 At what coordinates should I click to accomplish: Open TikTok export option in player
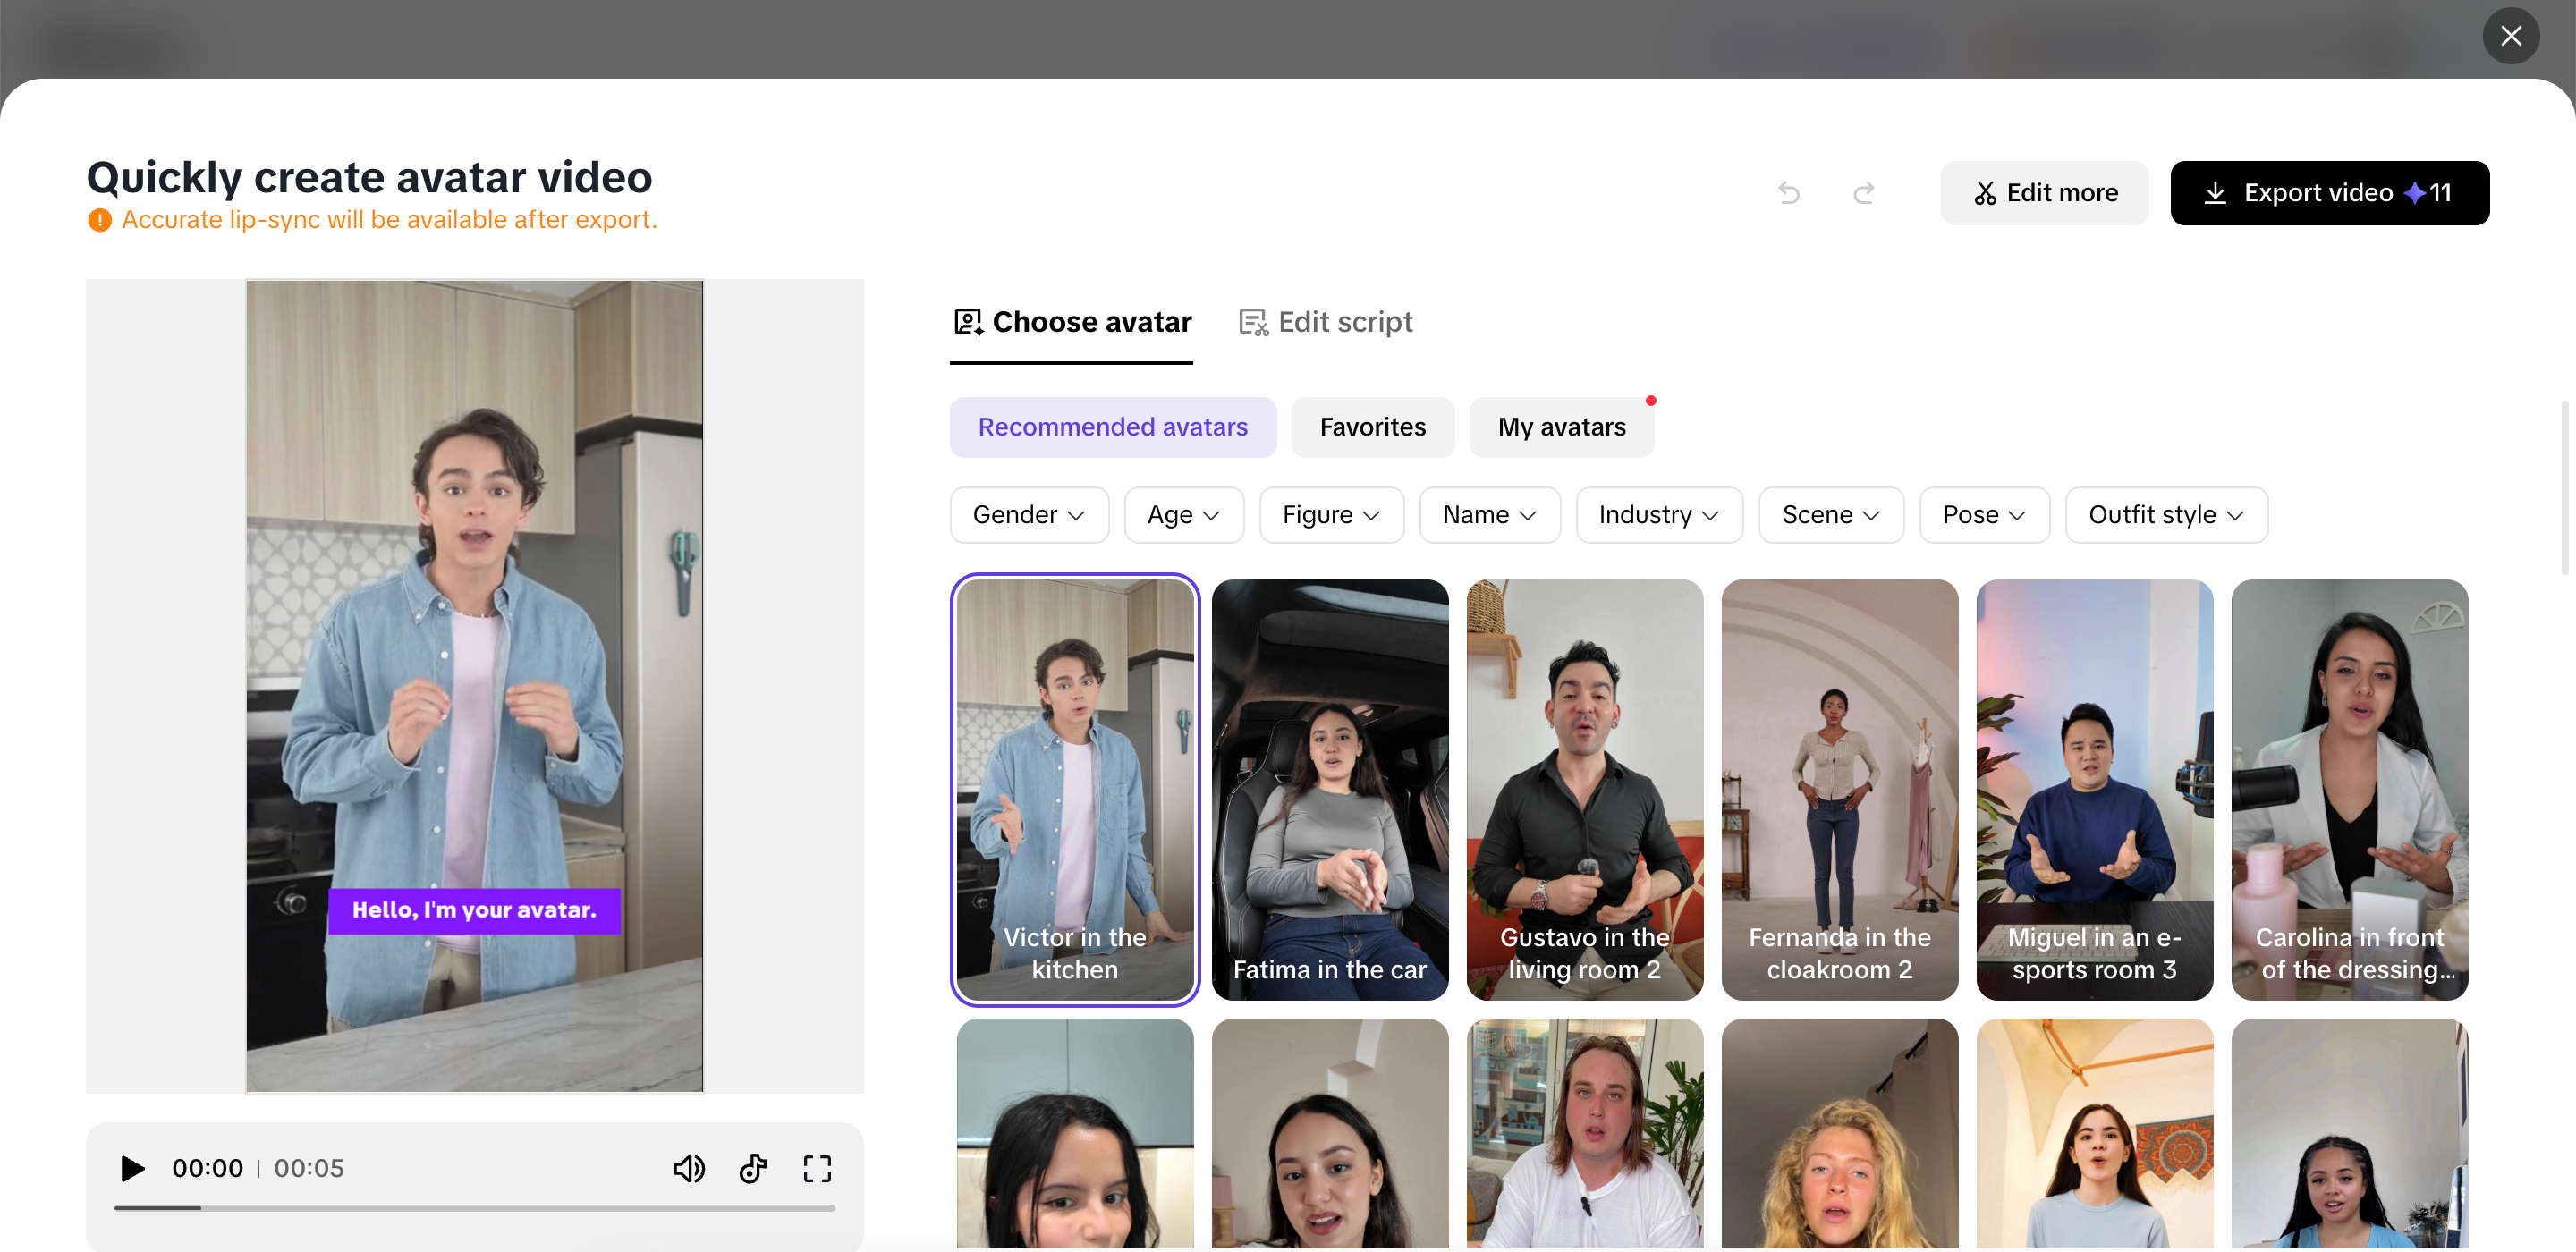tap(753, 1168)
